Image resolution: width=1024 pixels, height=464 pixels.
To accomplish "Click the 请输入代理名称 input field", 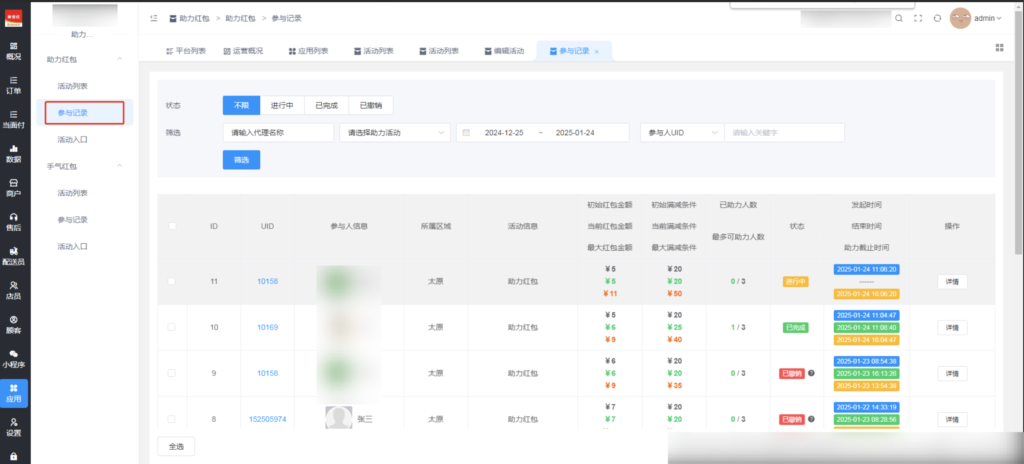I will click(278, 133).
